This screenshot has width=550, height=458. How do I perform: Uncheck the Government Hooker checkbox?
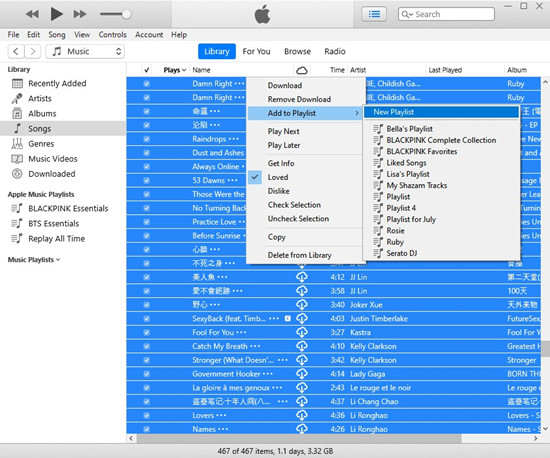point(147,374)
